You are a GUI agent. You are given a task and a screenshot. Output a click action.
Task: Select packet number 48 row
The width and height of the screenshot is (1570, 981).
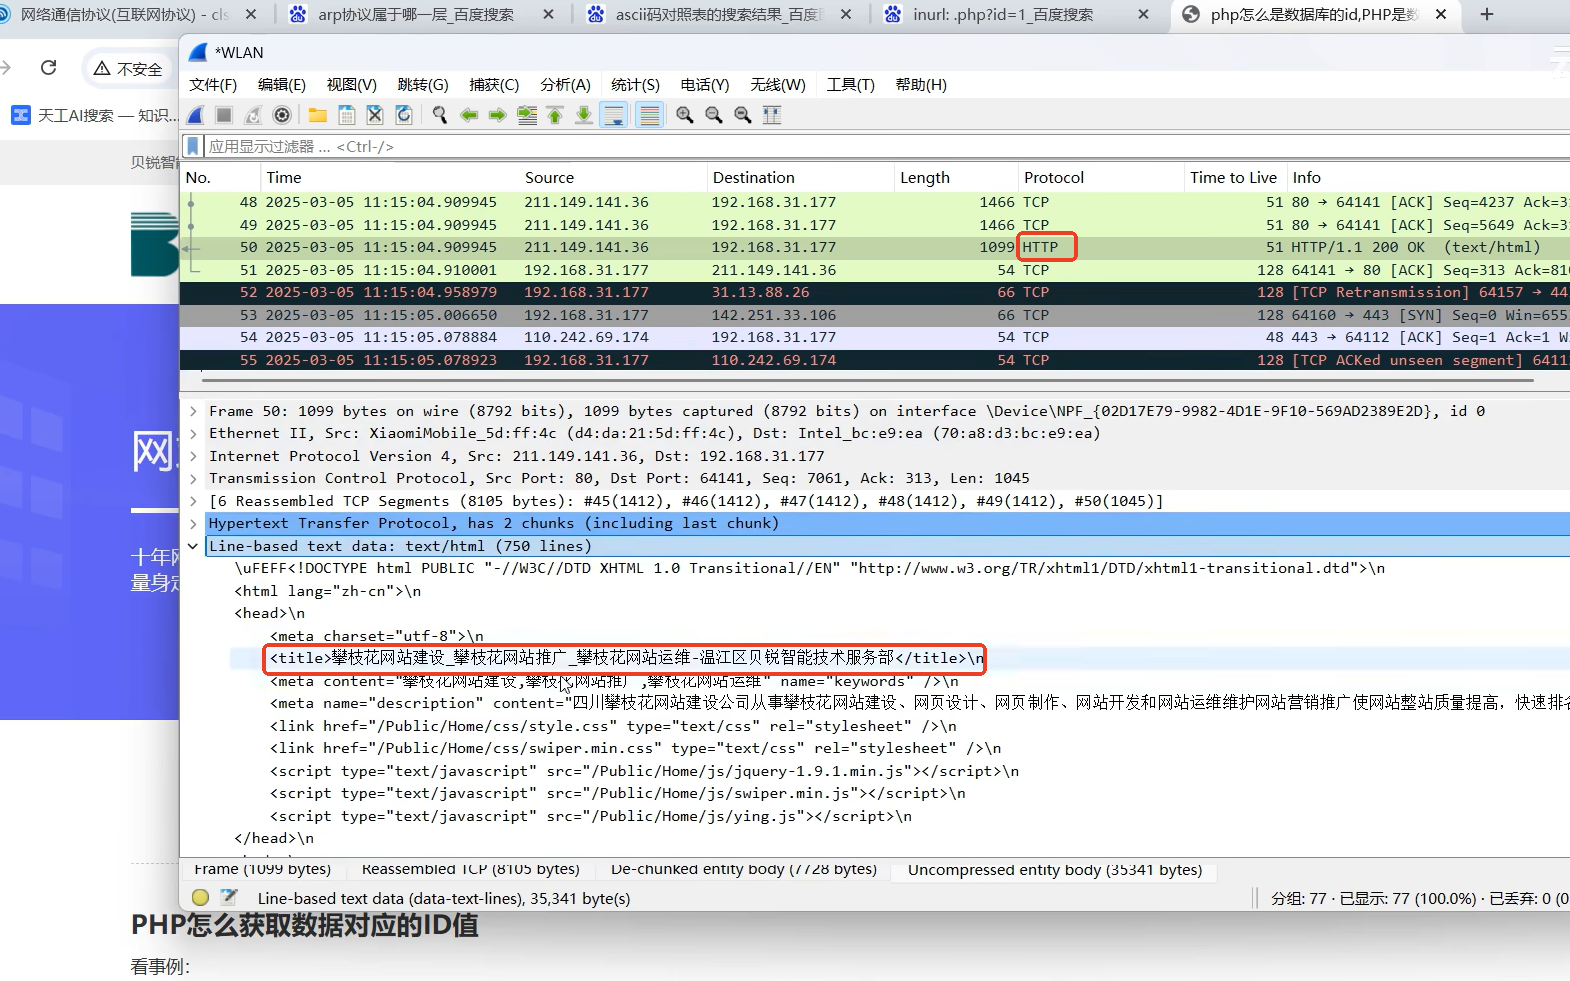coord(875,202)
